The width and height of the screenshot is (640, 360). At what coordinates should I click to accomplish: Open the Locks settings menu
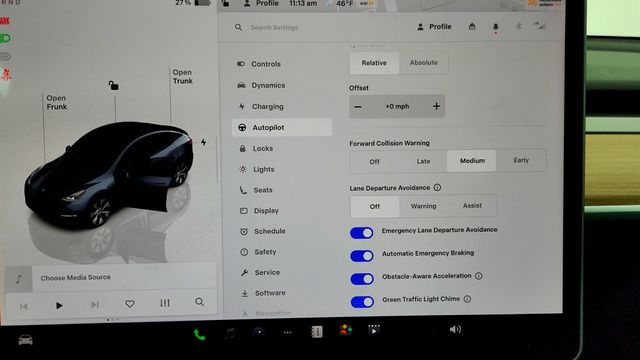coord(256,149)
